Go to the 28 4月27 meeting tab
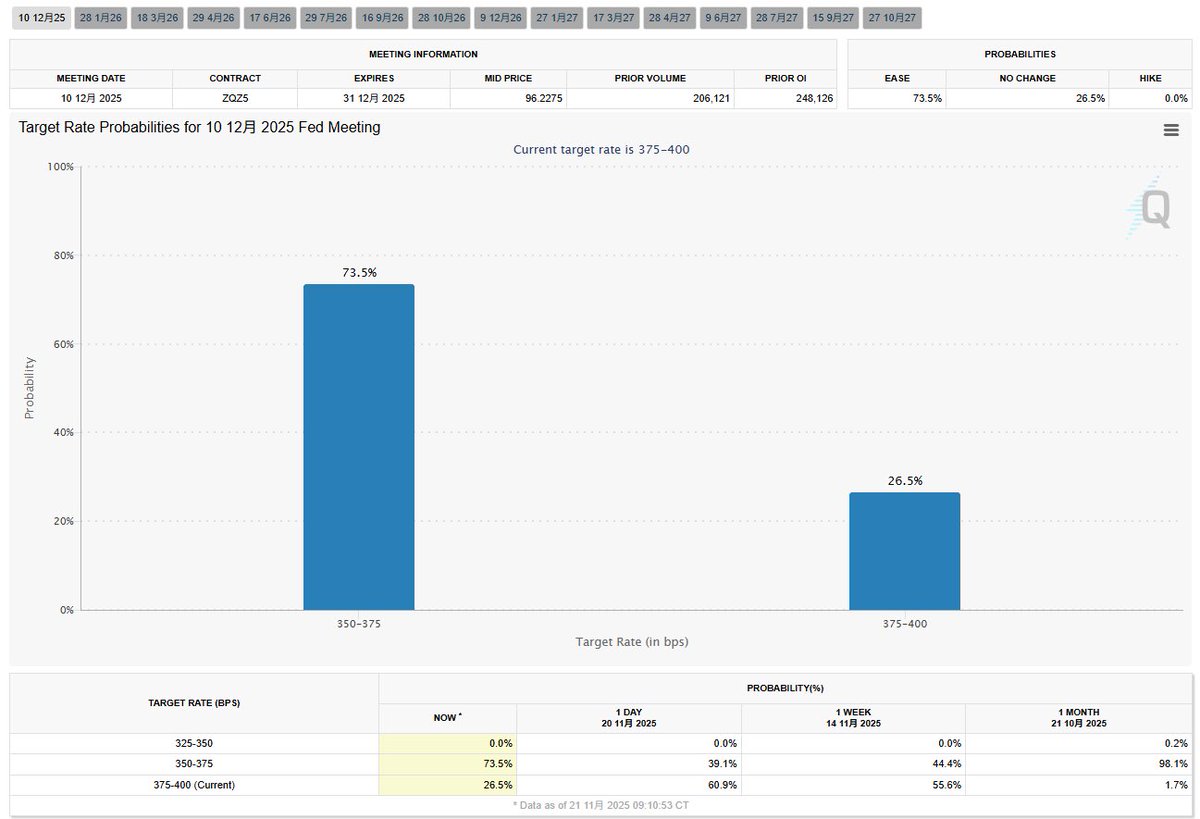Image resolution: width=1200 pixels, height=819 pixels. (670, 18)
